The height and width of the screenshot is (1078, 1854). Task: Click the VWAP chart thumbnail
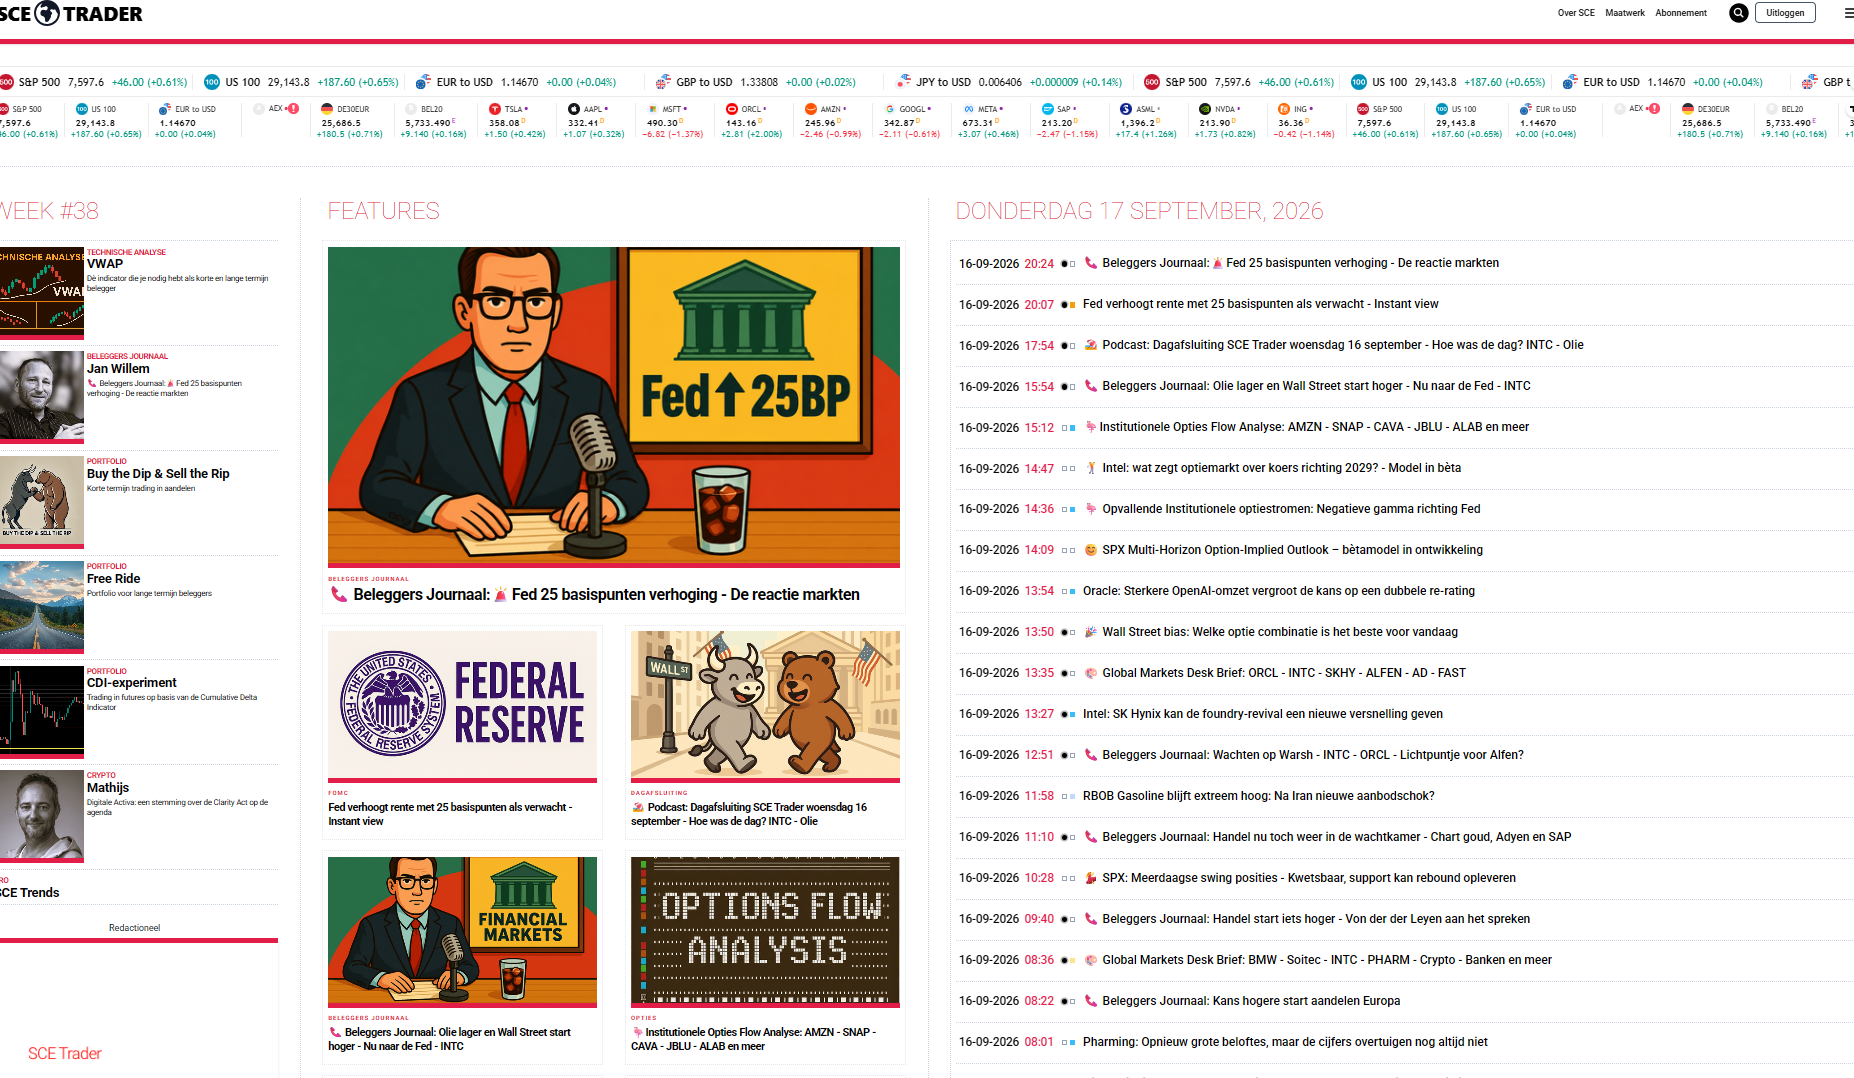click(x=42, y=292)
